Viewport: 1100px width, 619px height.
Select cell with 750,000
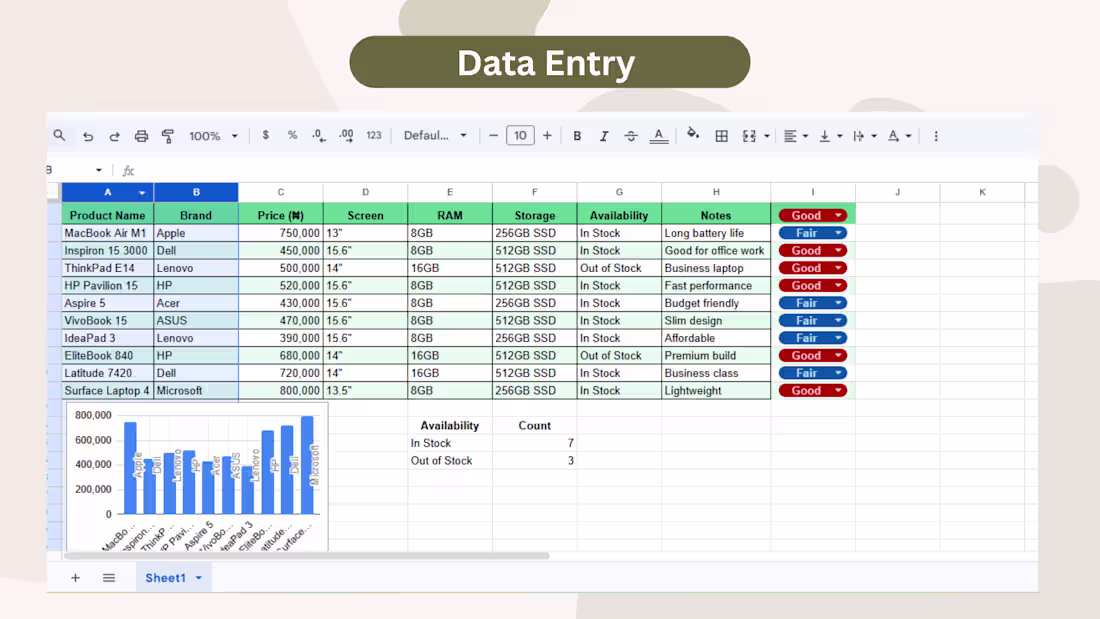pyautogui.click(x=281, y=233)
